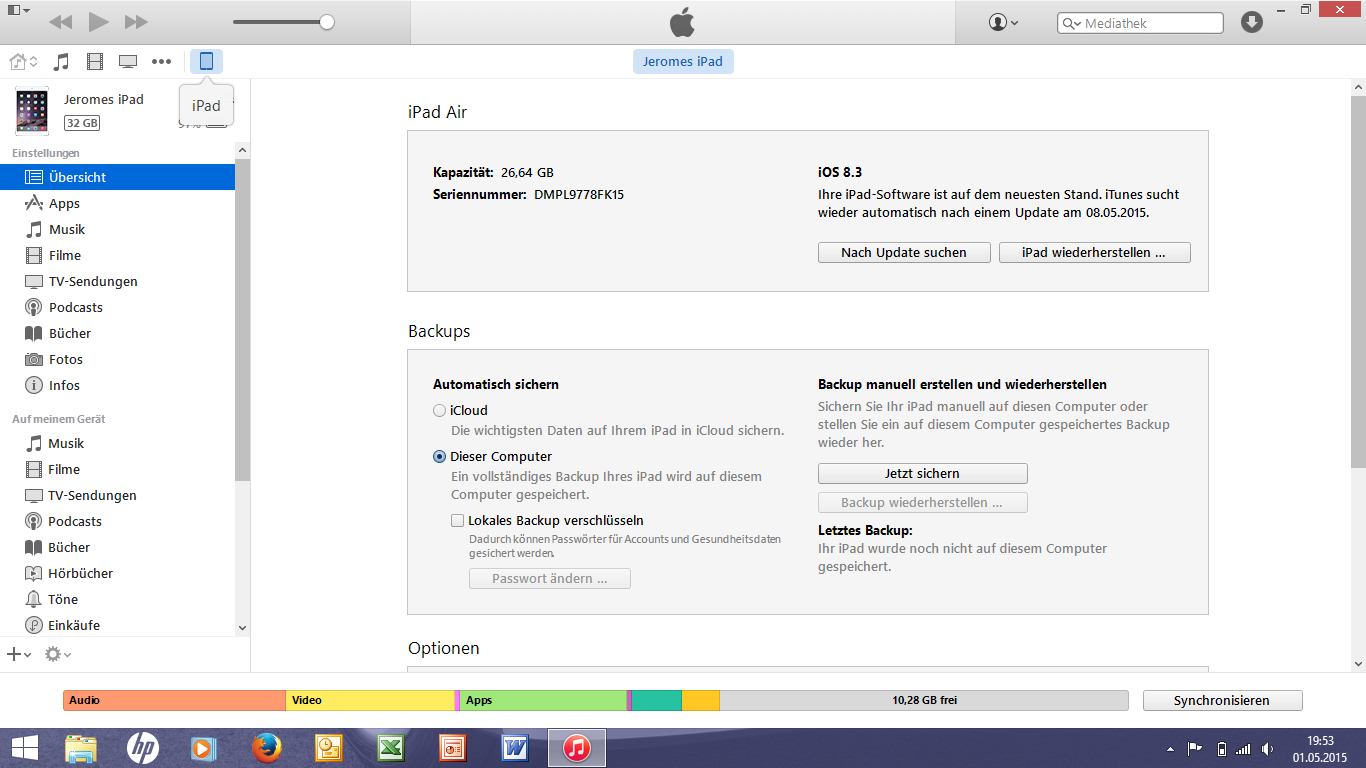This screenshot has height=768, width=1366.
Task: Open PowerPoint from the taskbar
Action: click(x=452, y=748)
